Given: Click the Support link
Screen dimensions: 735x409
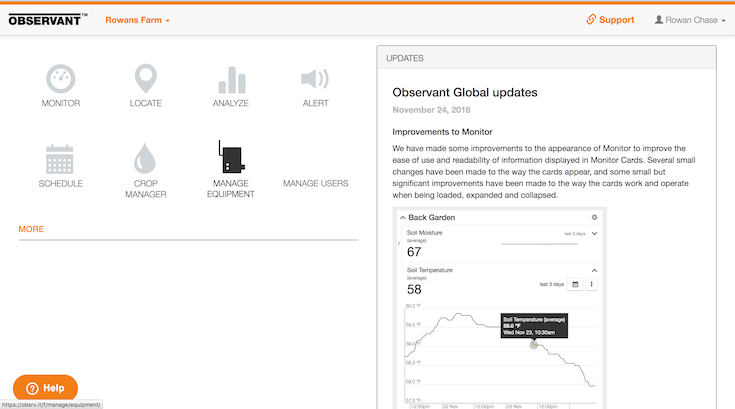Looking at the screenshot, I should click(610, 20).
